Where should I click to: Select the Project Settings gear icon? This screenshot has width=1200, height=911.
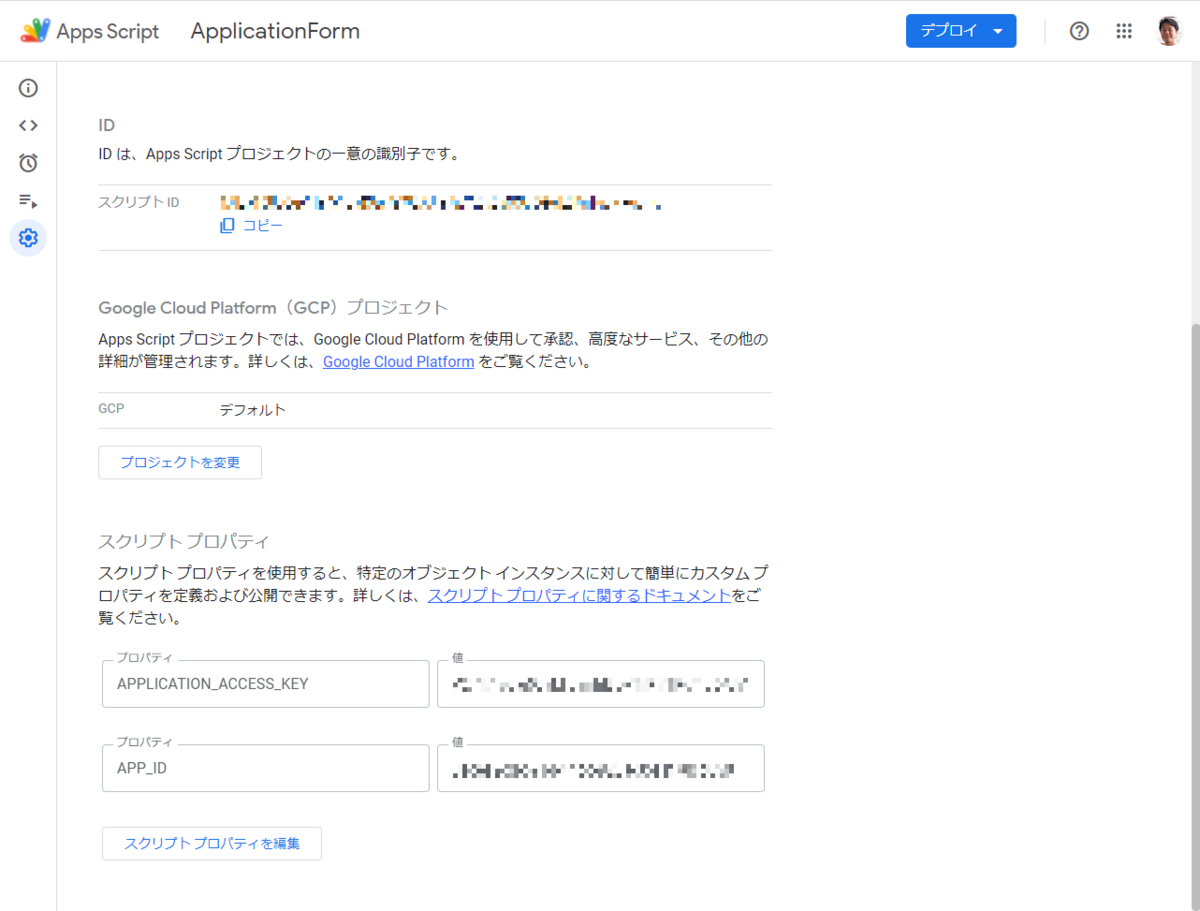click(x=28, y=238)
